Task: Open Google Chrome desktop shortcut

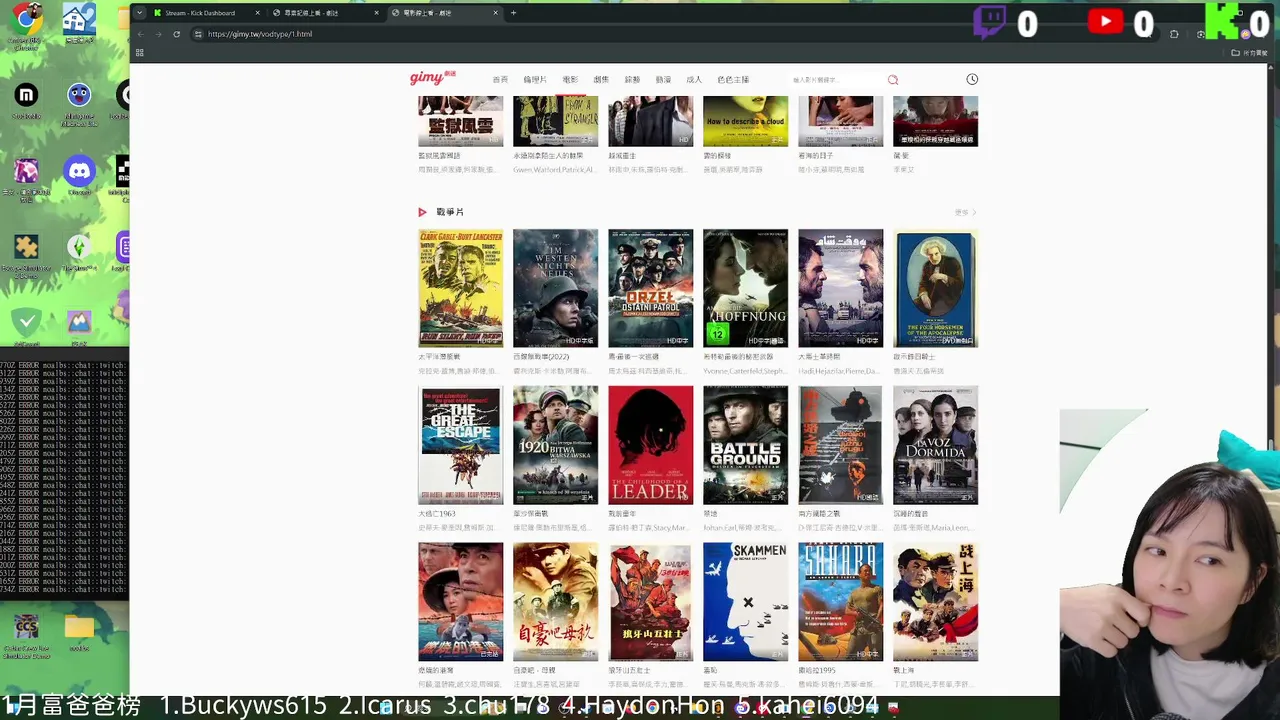Action: click(27, 18)
